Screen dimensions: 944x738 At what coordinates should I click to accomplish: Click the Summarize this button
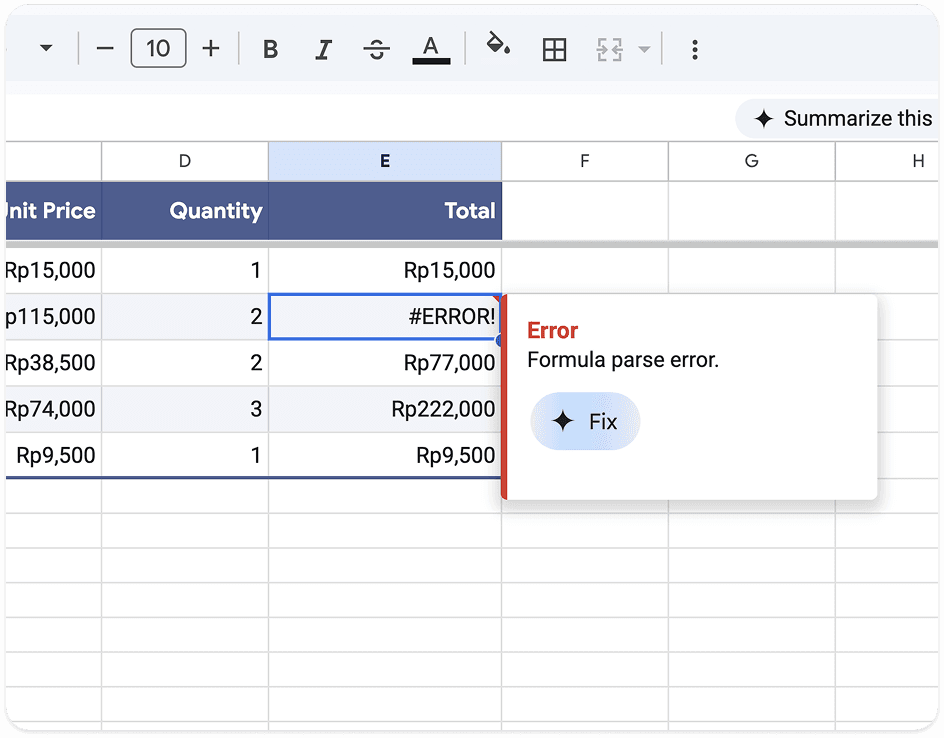tap(839, 119)
